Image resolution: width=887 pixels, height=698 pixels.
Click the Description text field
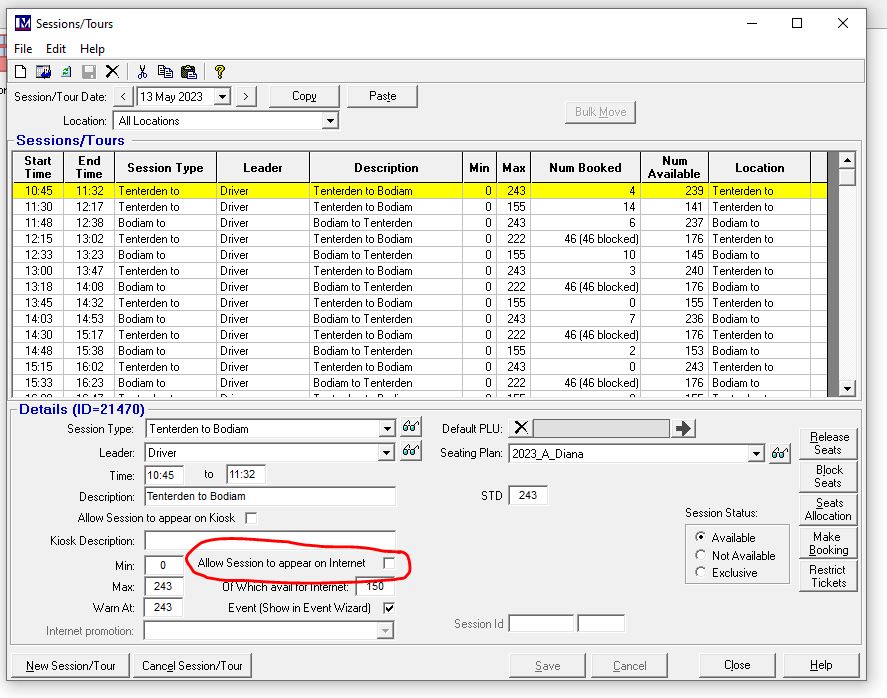click(270, 496)
